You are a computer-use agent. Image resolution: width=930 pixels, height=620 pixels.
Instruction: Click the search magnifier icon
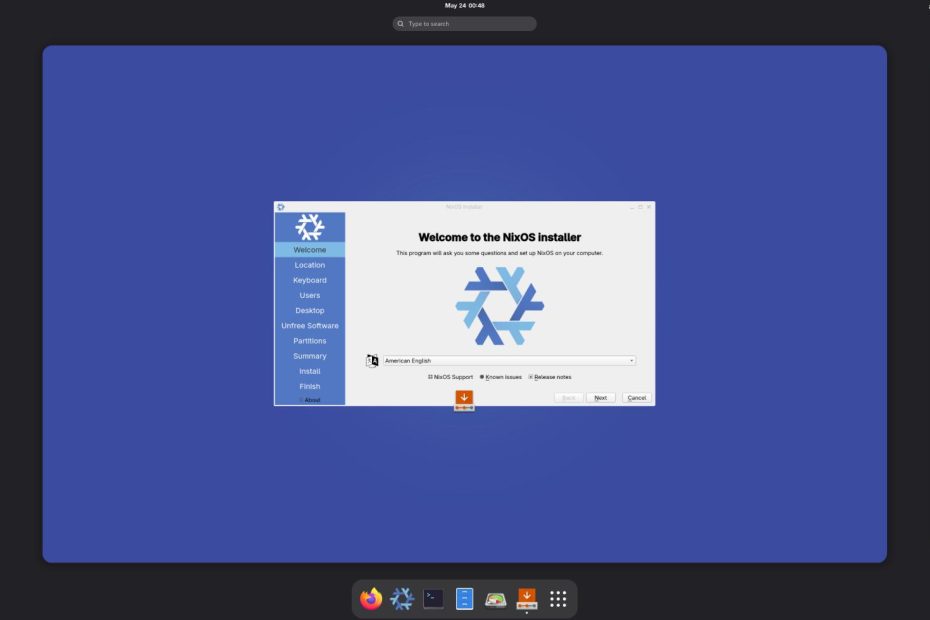click(401, 24)
